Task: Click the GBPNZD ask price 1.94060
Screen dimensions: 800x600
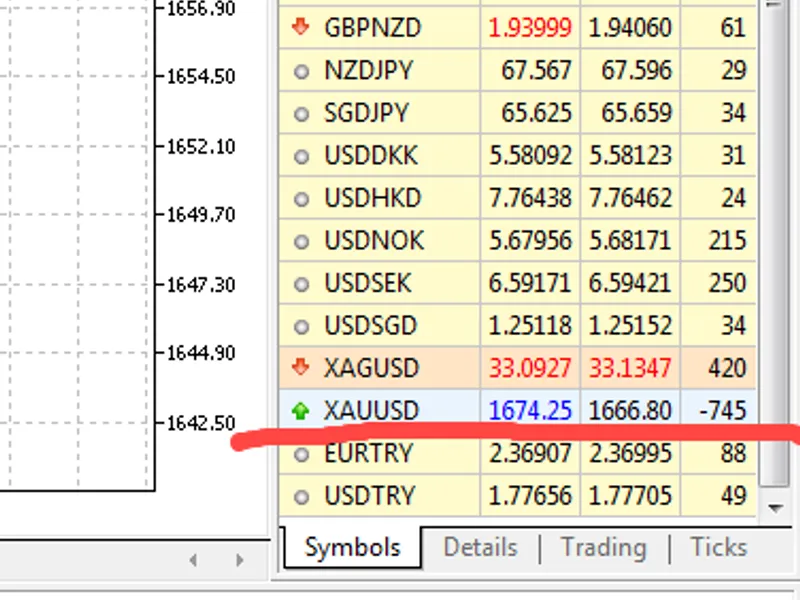Action: tap(630, 28)
